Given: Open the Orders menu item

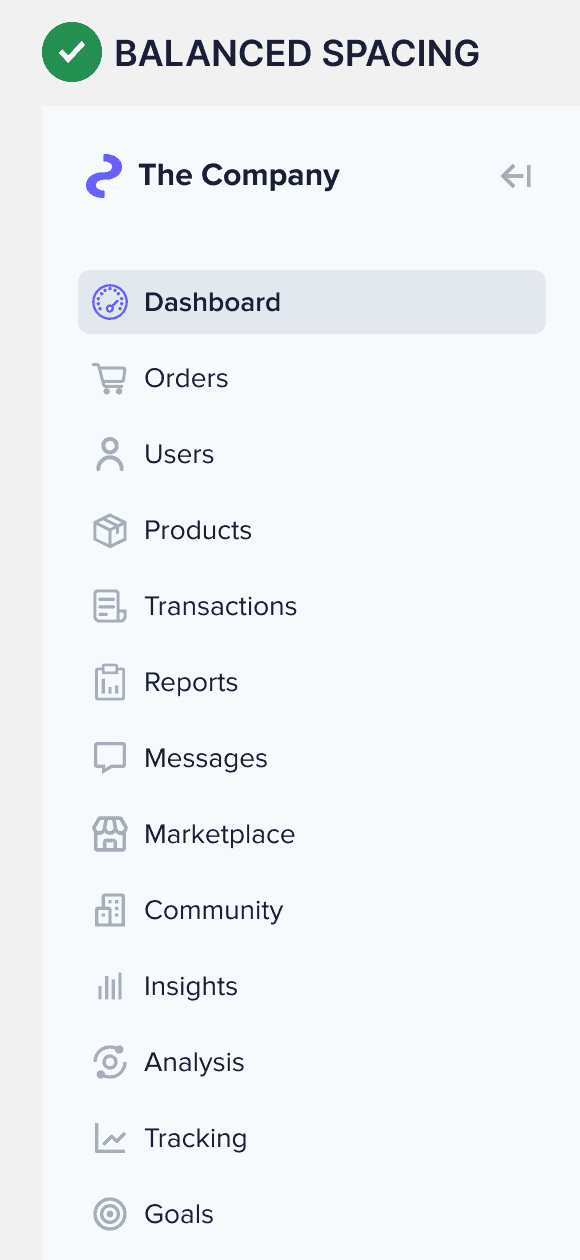Looking at the screenshot, I should 312,378.
